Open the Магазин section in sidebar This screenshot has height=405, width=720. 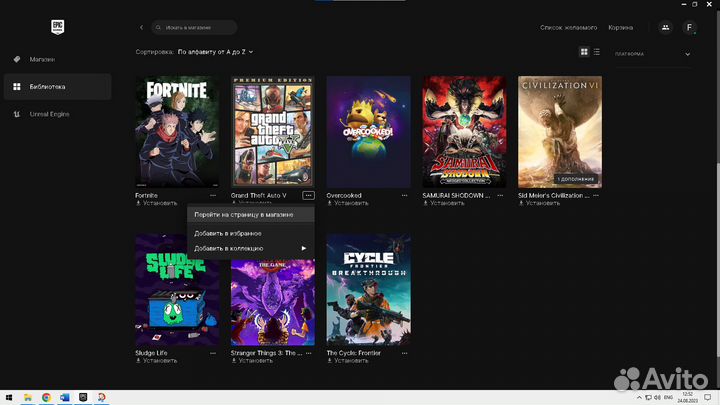(x=41, y=59)
